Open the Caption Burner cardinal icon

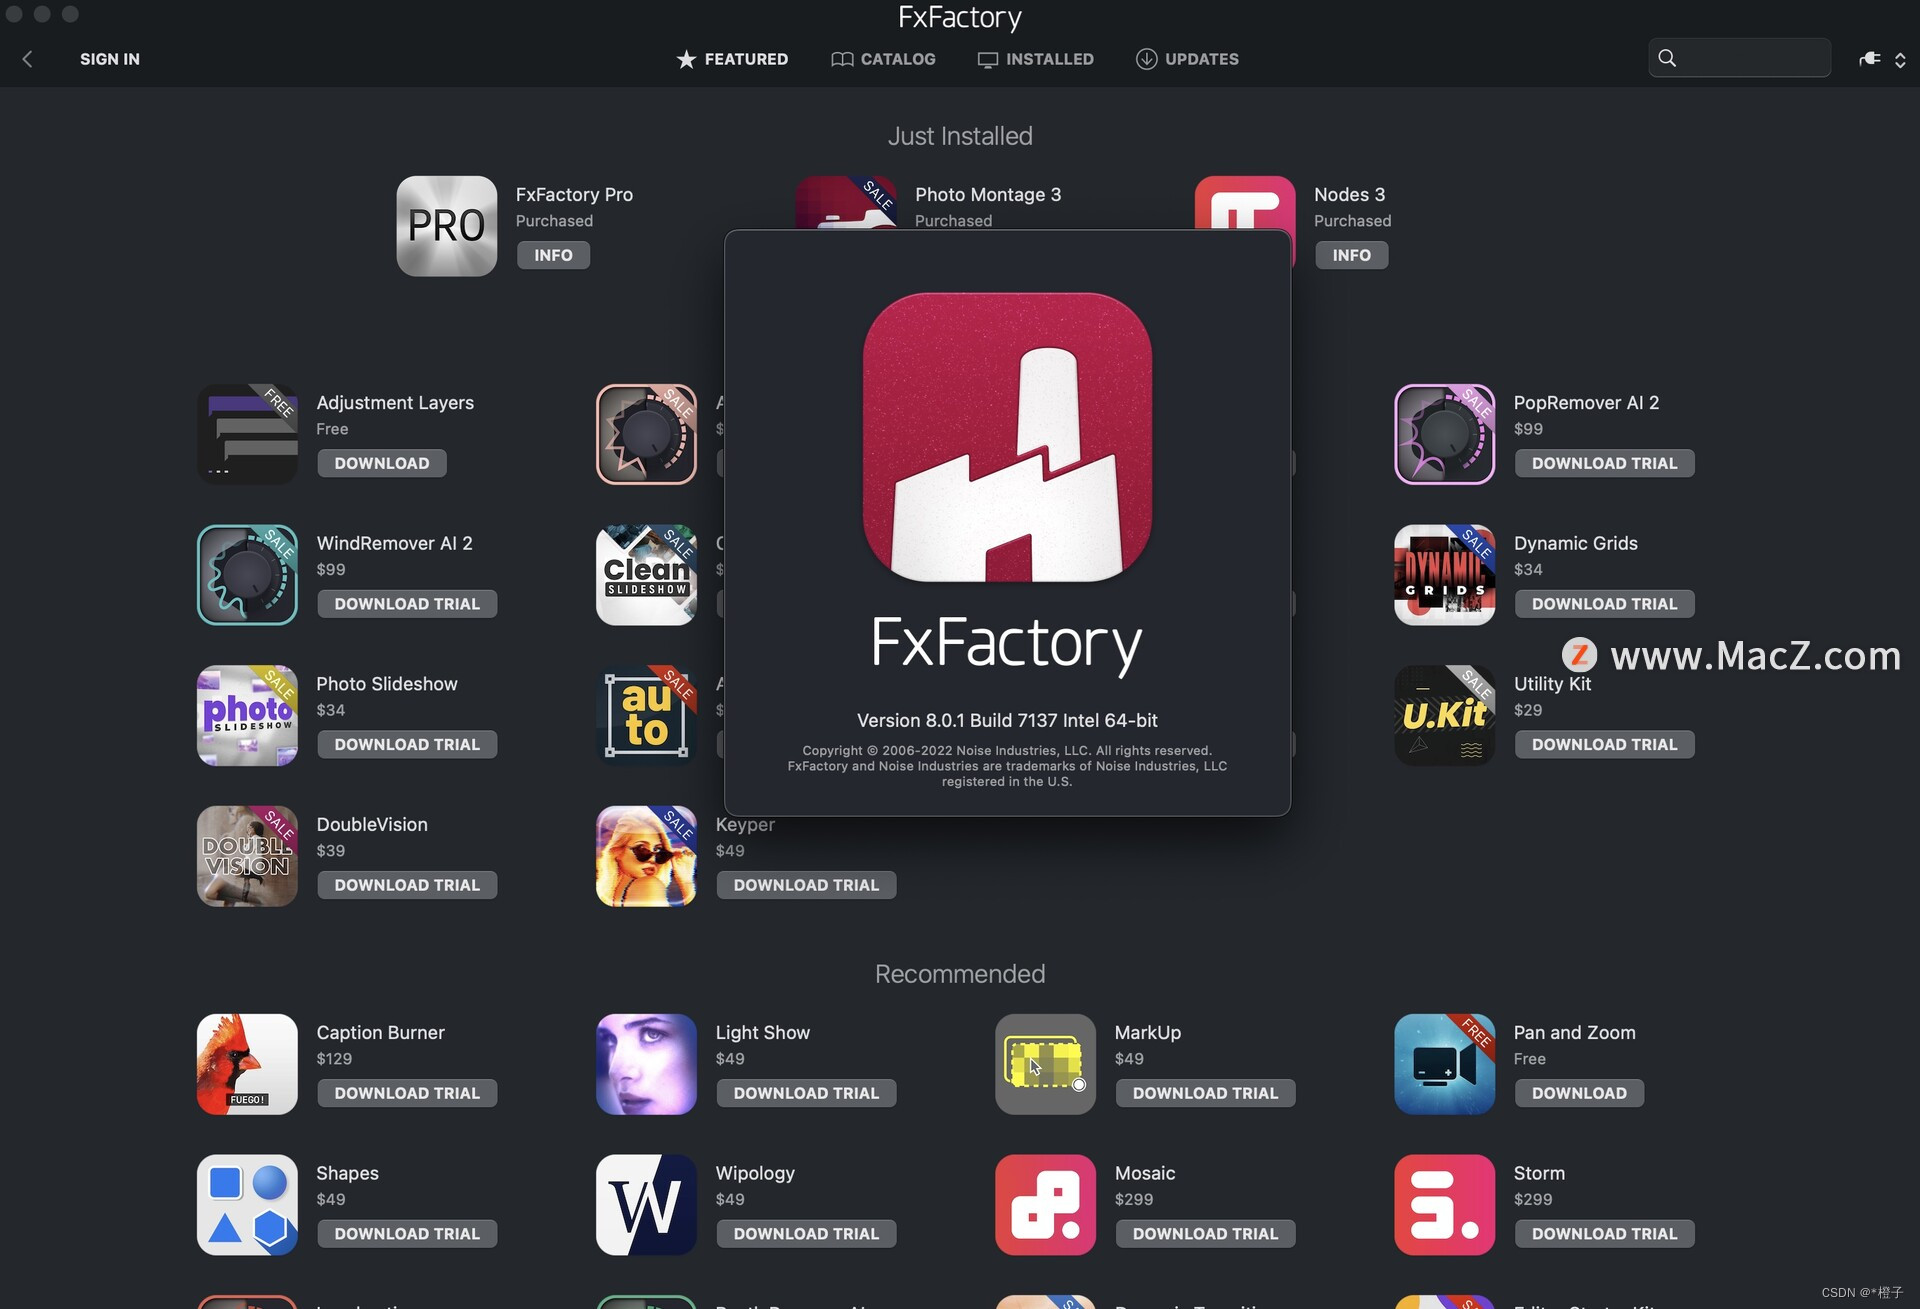[247, 1064]
